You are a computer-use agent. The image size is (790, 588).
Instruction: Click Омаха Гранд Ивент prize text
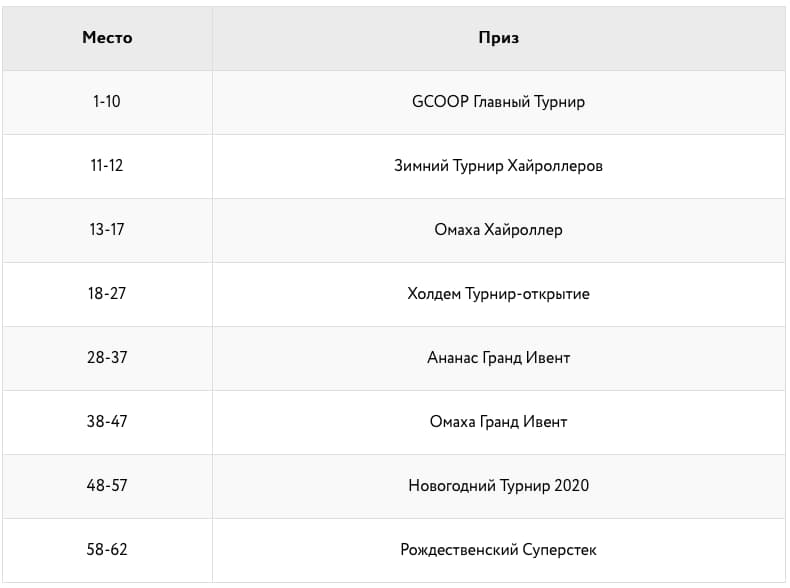tap(498, 422)
